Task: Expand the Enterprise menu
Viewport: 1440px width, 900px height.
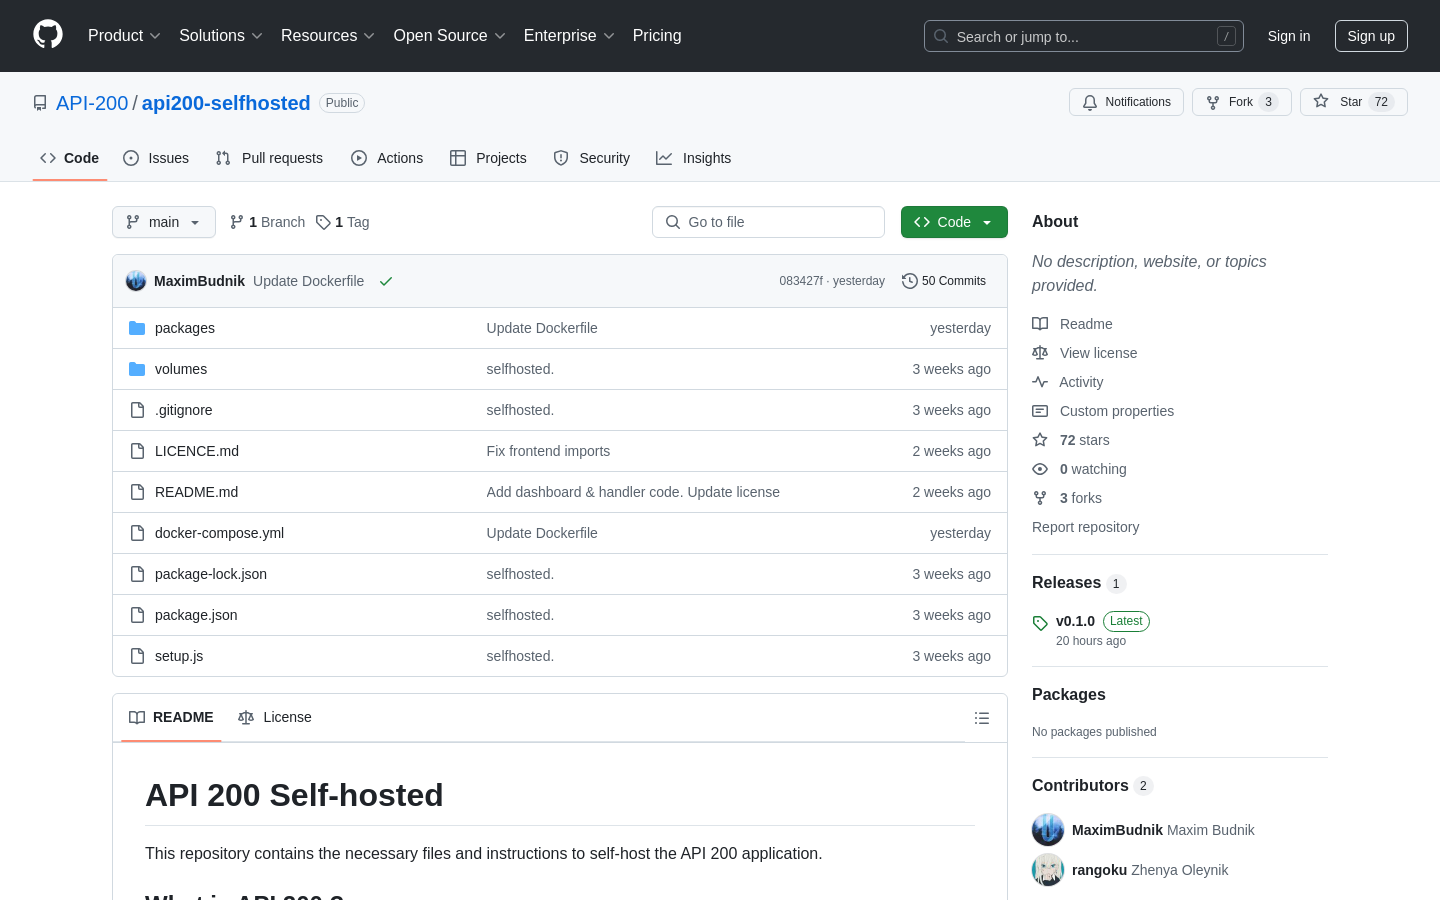Action: coord(569,35)
